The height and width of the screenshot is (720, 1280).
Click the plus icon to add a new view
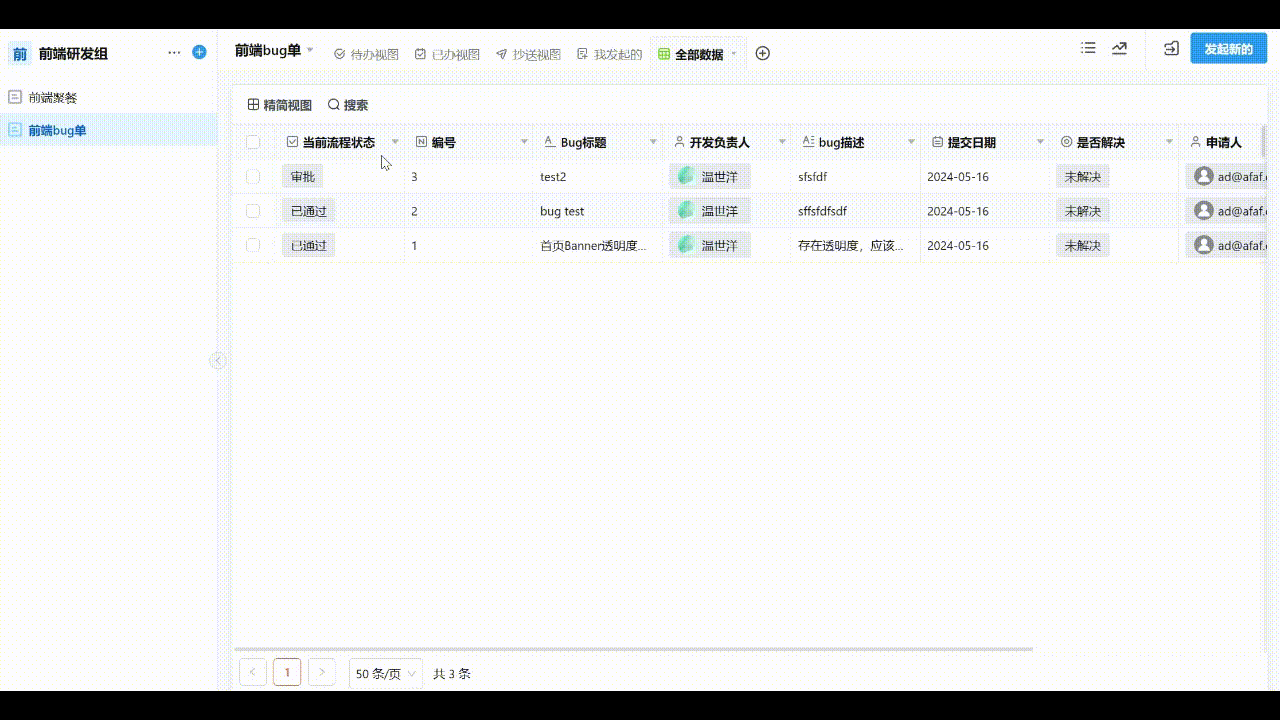click(x=762, y=53)
